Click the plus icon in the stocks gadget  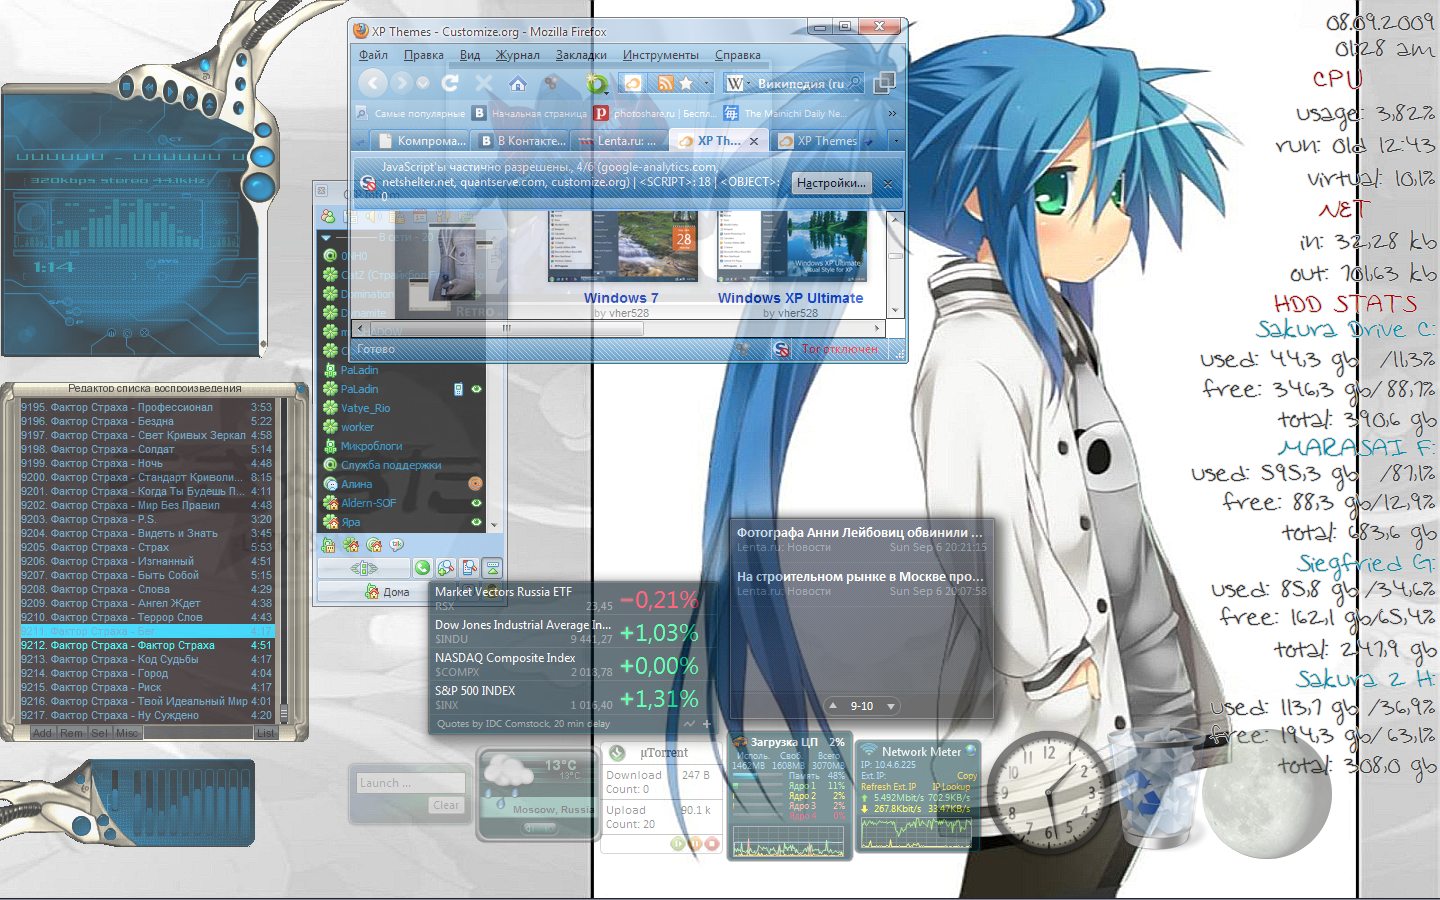707,723
